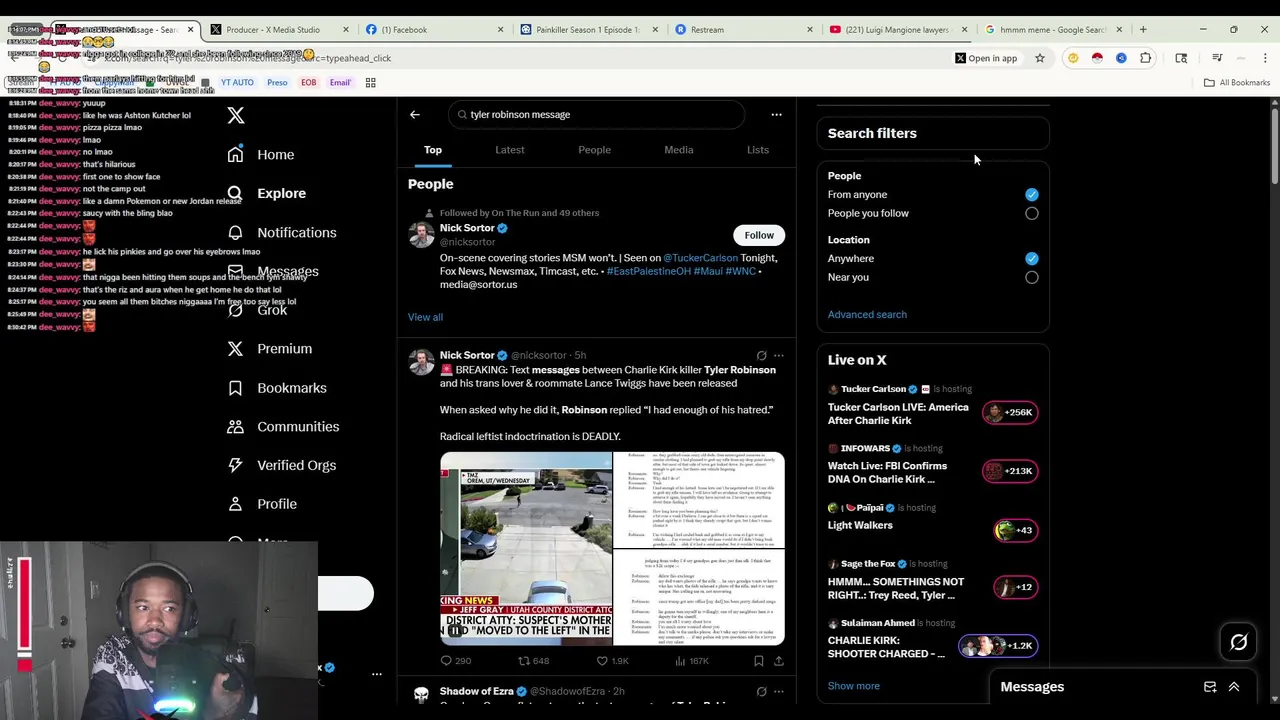1280x720 pixels.
Task: Open the search options three-dot menu
Action: click(776, 114)
